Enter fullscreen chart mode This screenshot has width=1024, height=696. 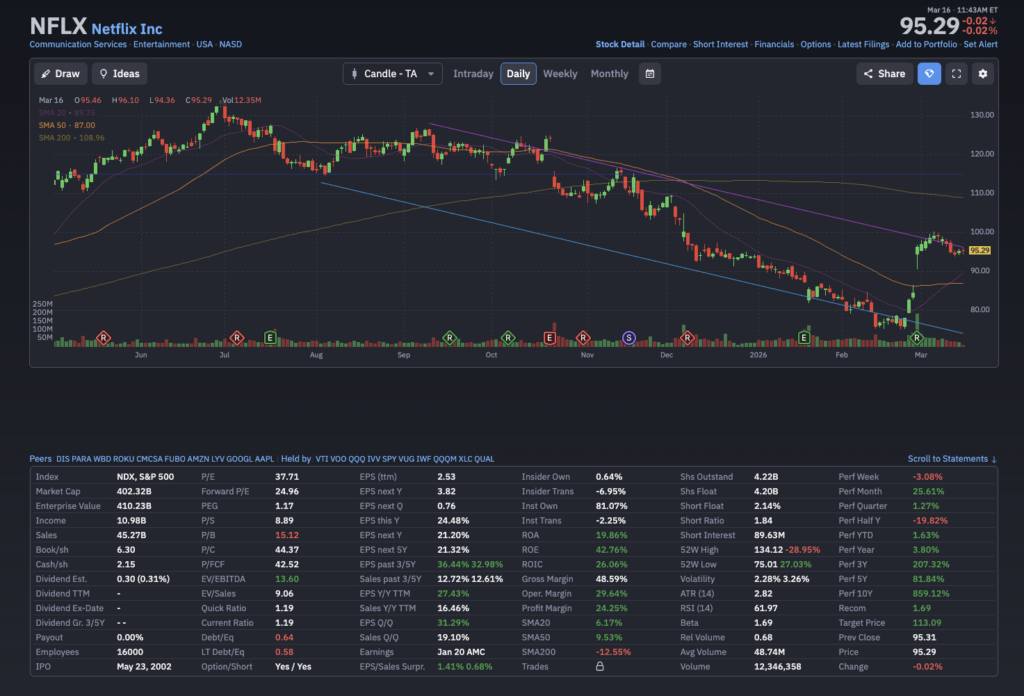pyautogui.click(x=956, y=74)
